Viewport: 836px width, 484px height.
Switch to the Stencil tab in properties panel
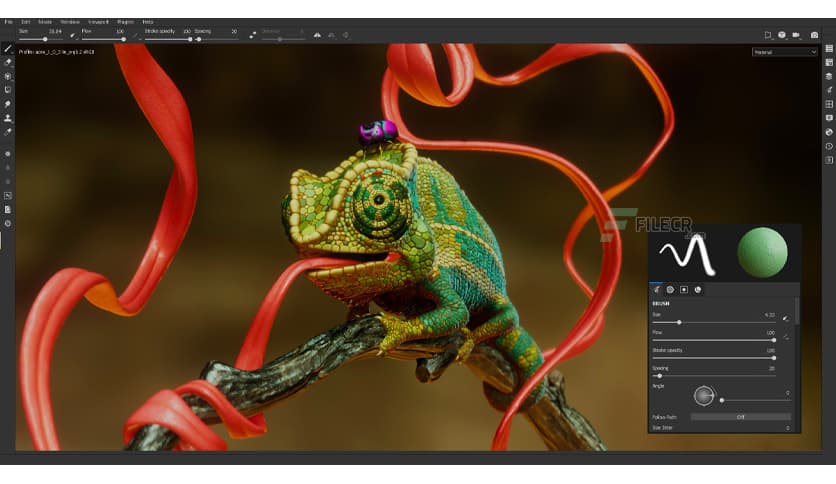tap(684, 289)
